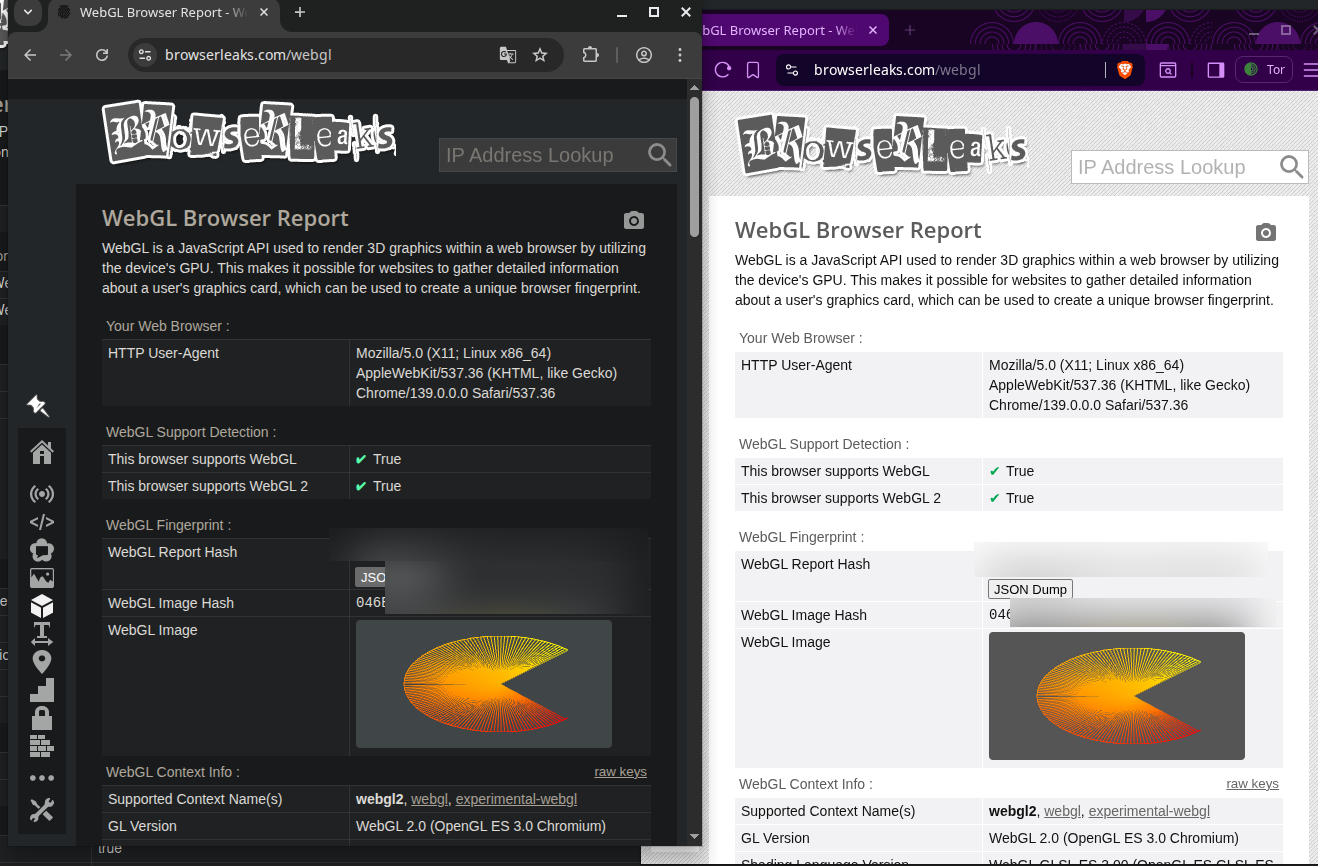The width and height of the screenshot is (1318, 866).
Task: Click the camera icon in the Brave report
Action: click(x=1266, y=232)
